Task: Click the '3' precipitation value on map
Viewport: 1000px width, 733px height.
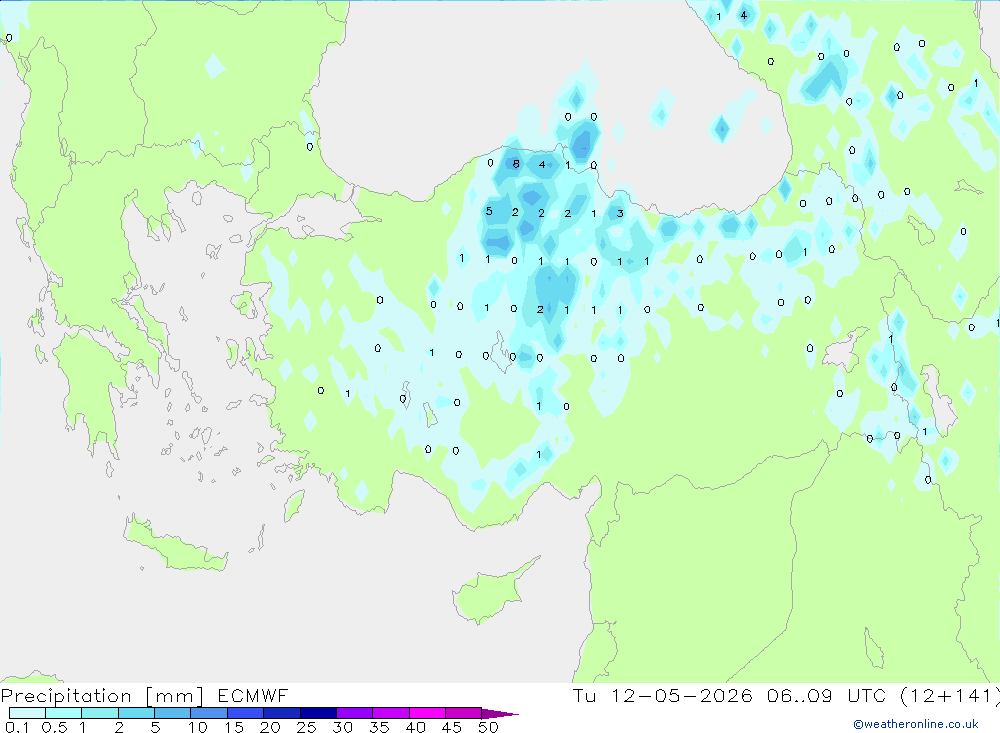Action: 620,213
